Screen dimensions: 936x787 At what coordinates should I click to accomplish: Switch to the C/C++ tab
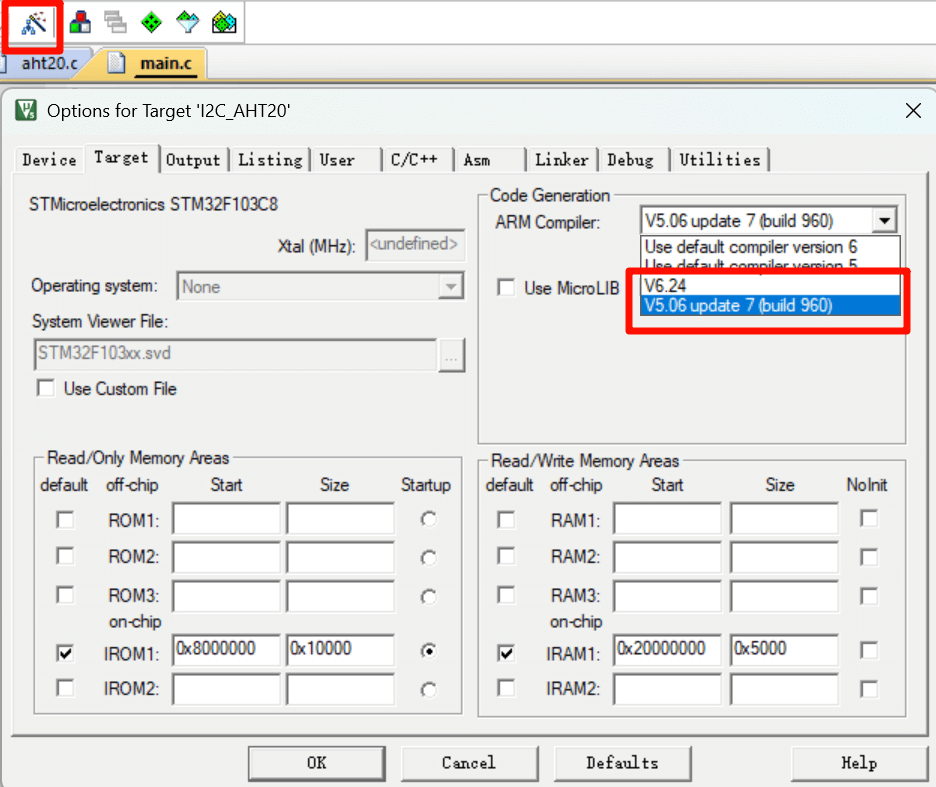[414, 160]
